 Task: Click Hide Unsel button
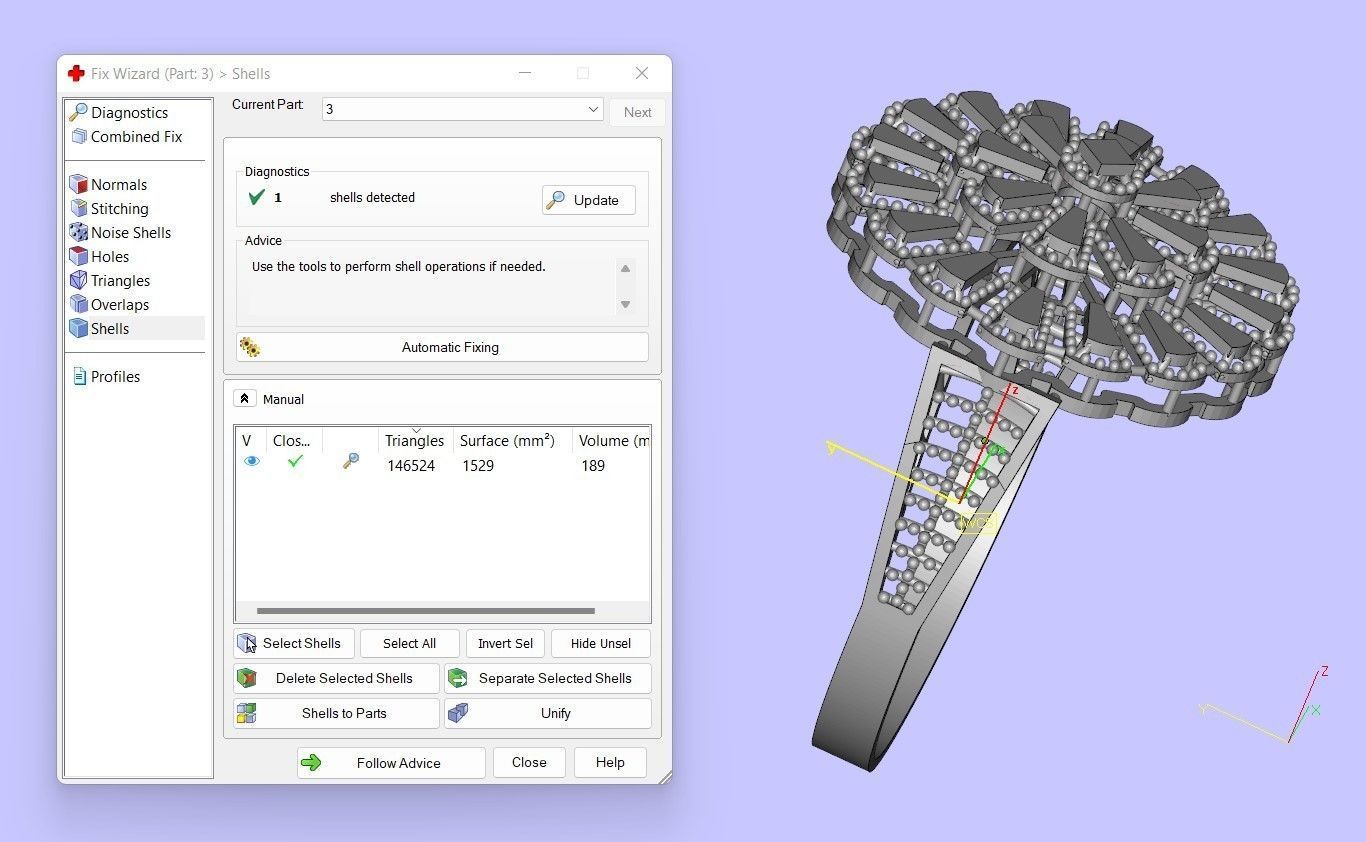(601, 644)
